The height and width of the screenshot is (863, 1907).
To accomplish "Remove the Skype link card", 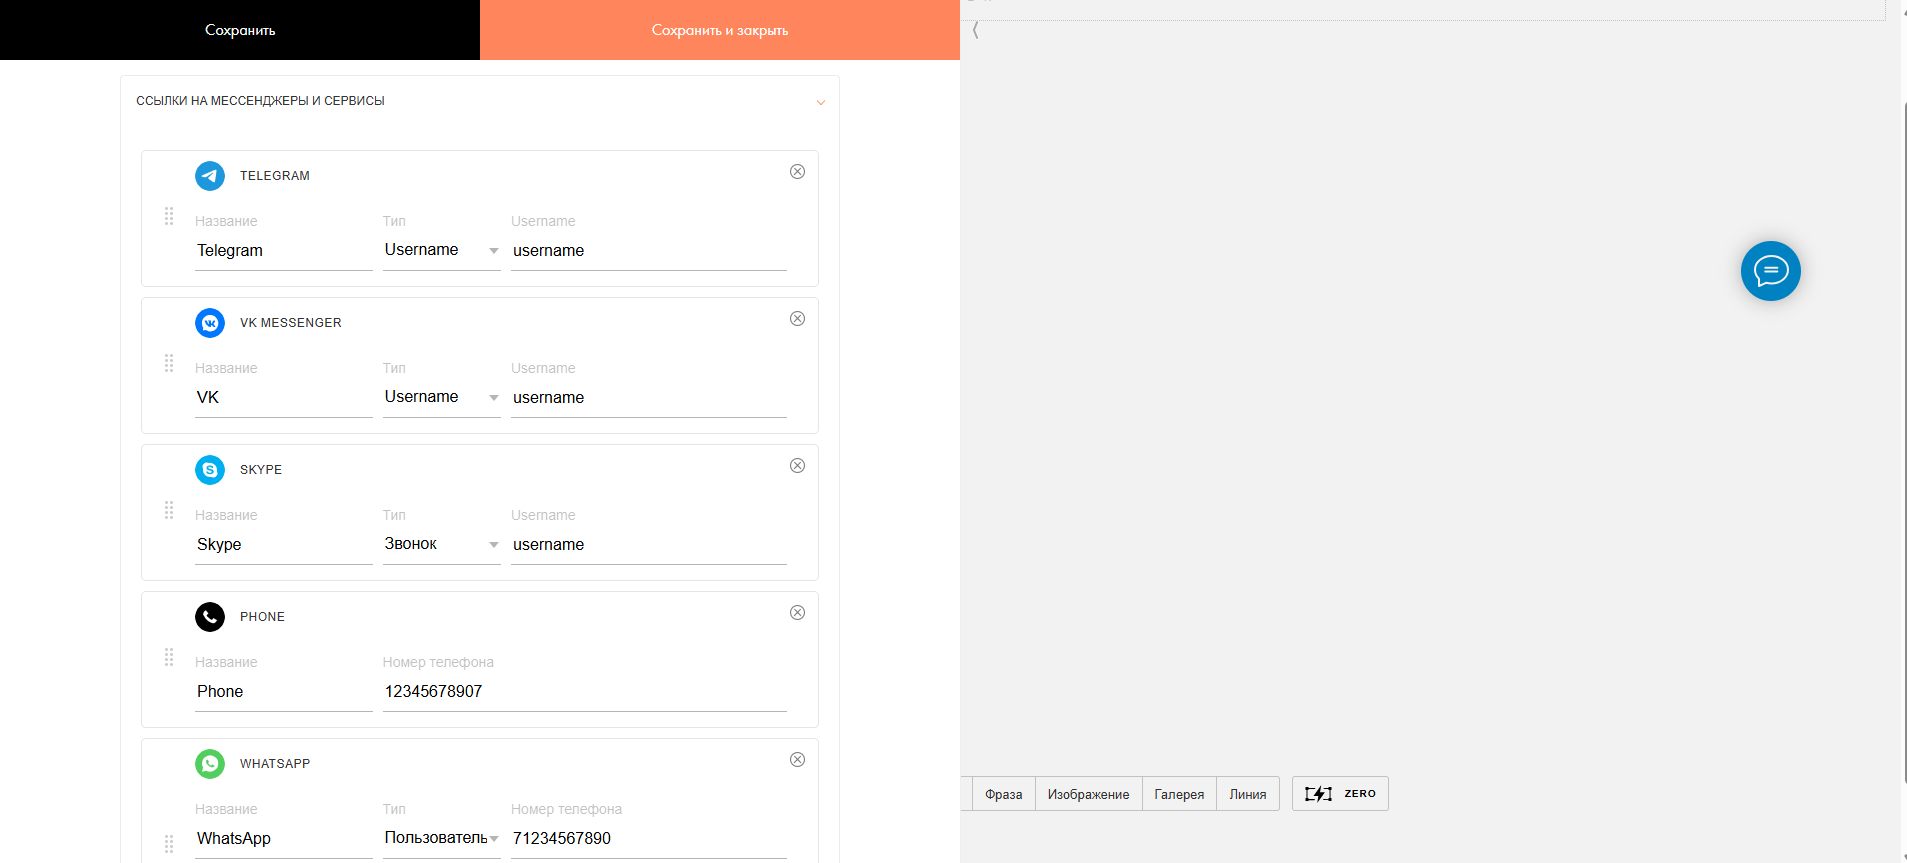I will click(797, 466).
